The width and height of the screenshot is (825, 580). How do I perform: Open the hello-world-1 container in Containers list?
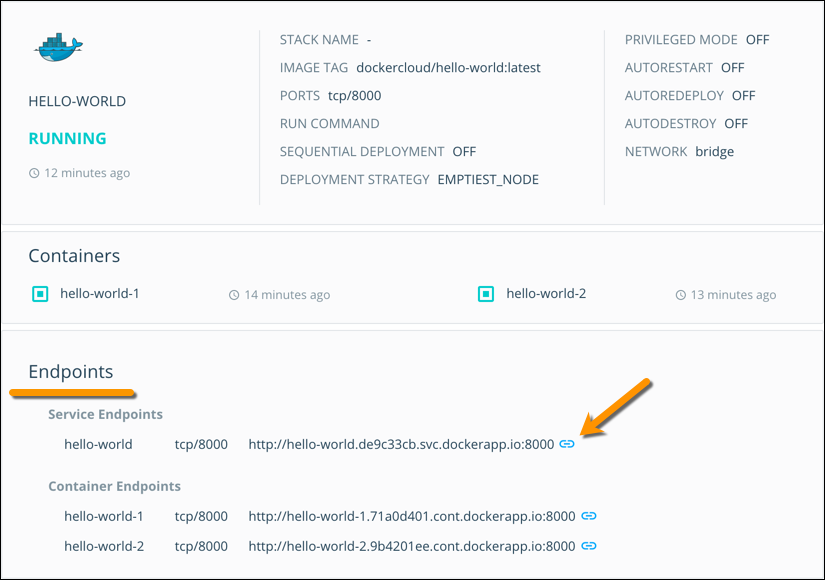pyautogui.click(x=99, y=294)
